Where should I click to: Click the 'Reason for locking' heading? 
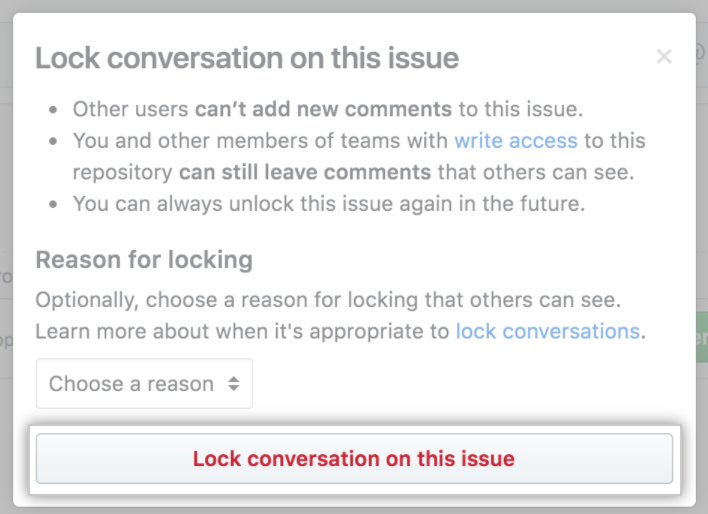pos(144,261)
